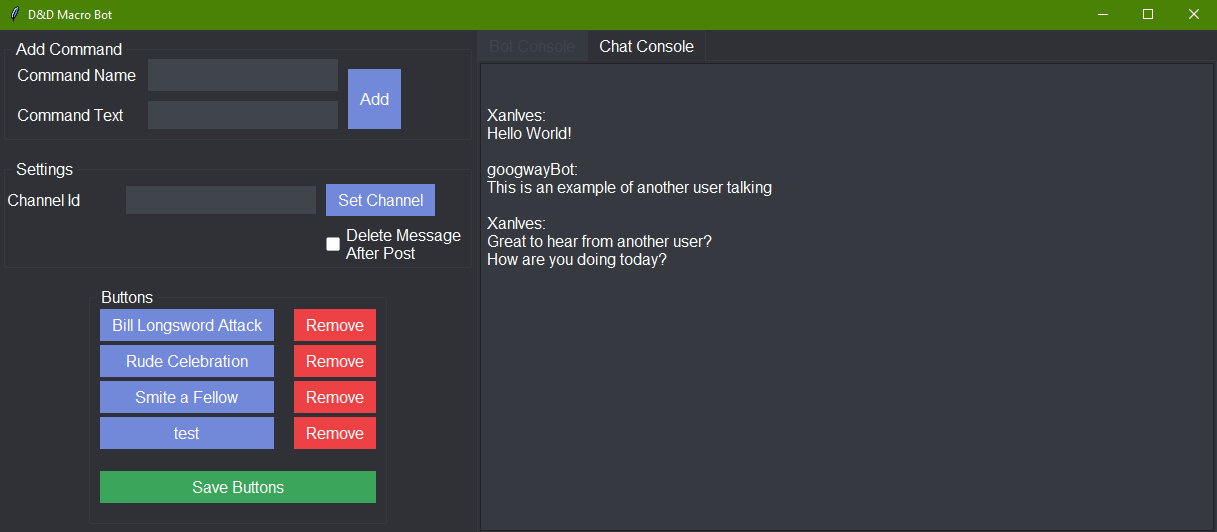Screen dimensions: 1217x532
Task: Click the test macro button
Action: (187, 433)
